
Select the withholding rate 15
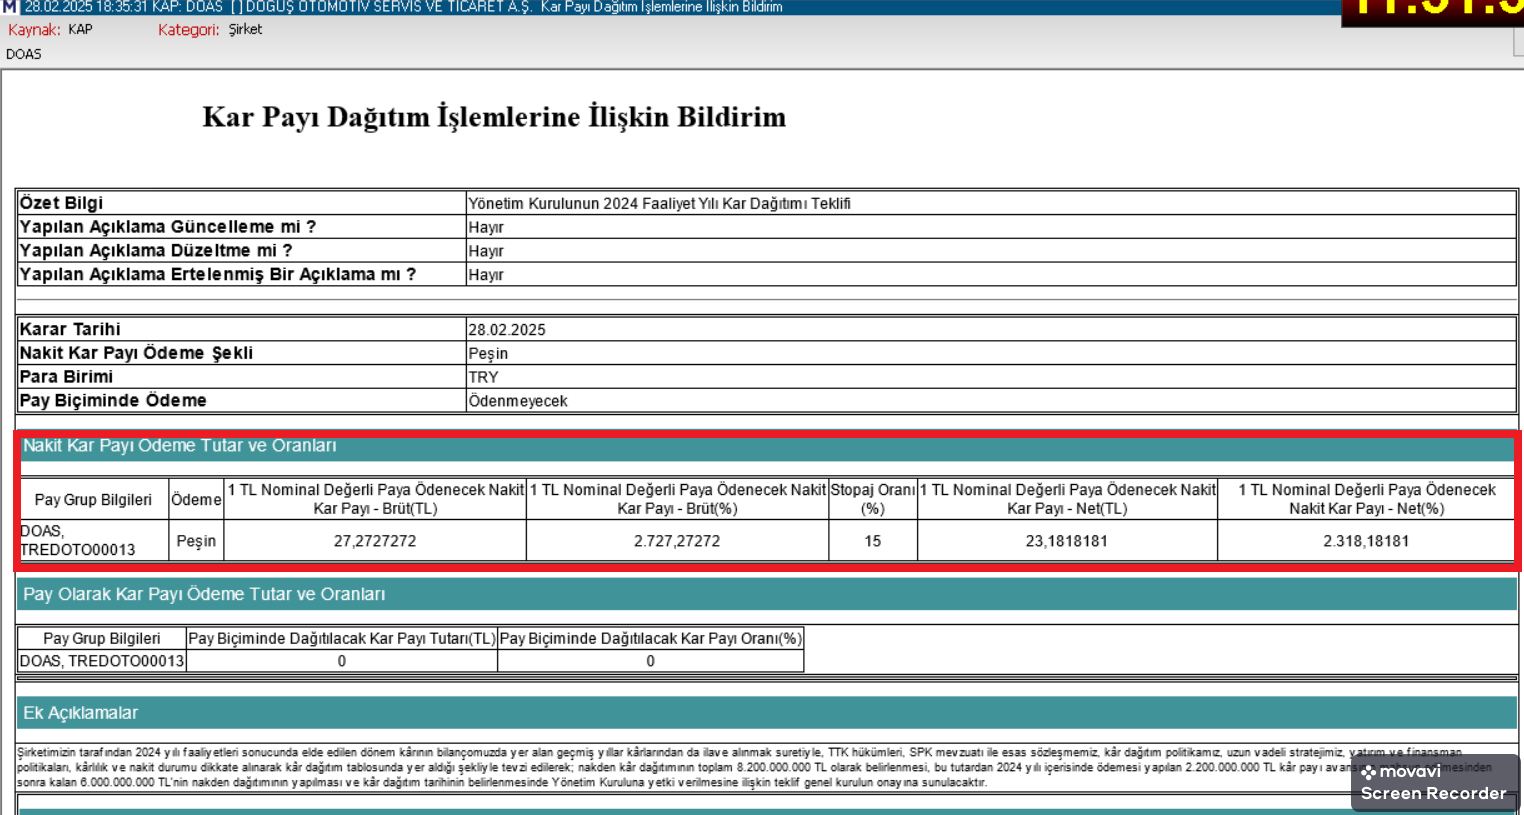873,541
